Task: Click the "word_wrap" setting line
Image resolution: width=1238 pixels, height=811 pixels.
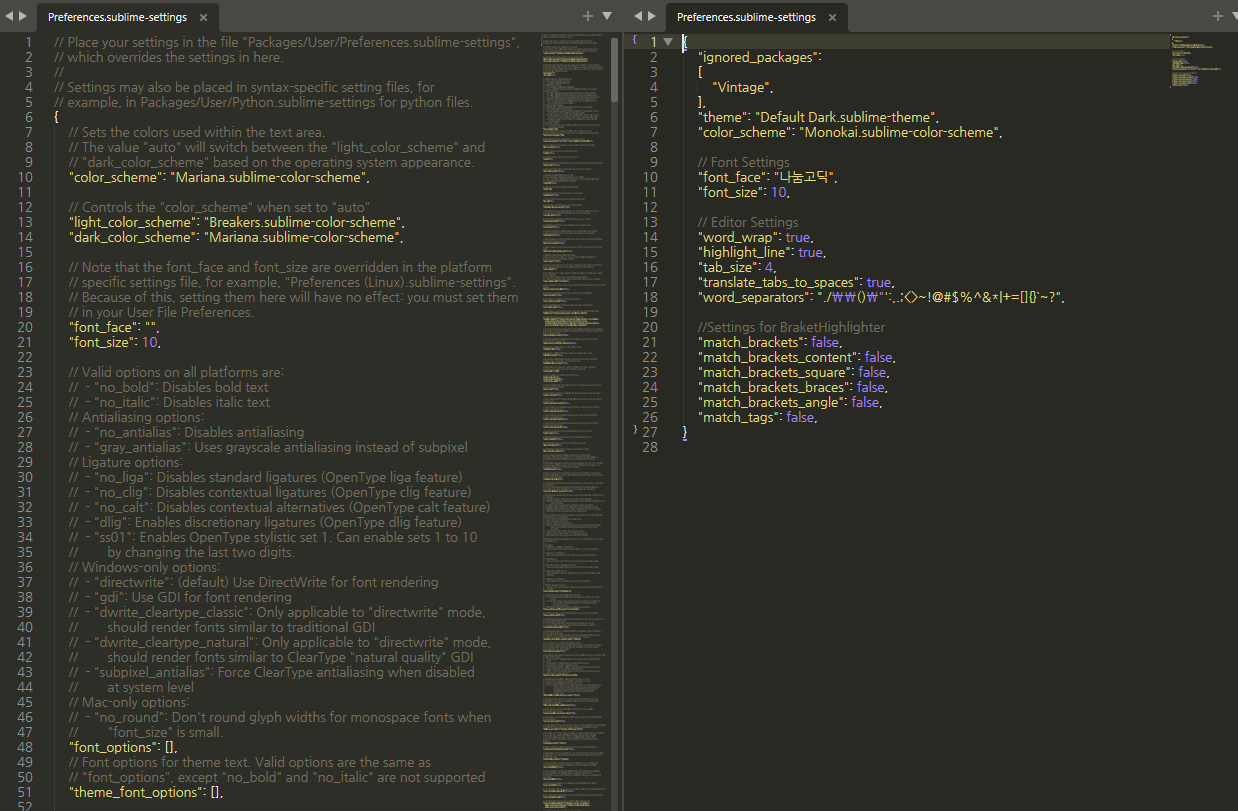Action: (x=755, y=237)
